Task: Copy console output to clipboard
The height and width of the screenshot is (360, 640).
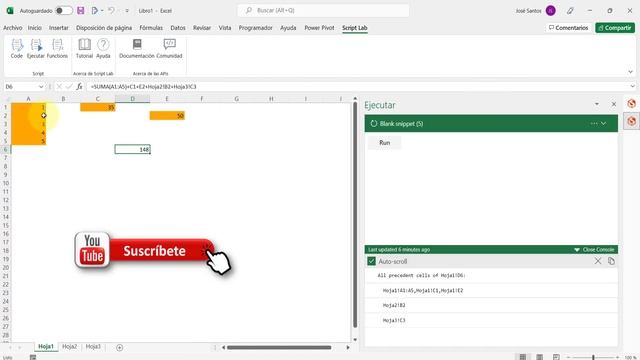Action: 611,261
